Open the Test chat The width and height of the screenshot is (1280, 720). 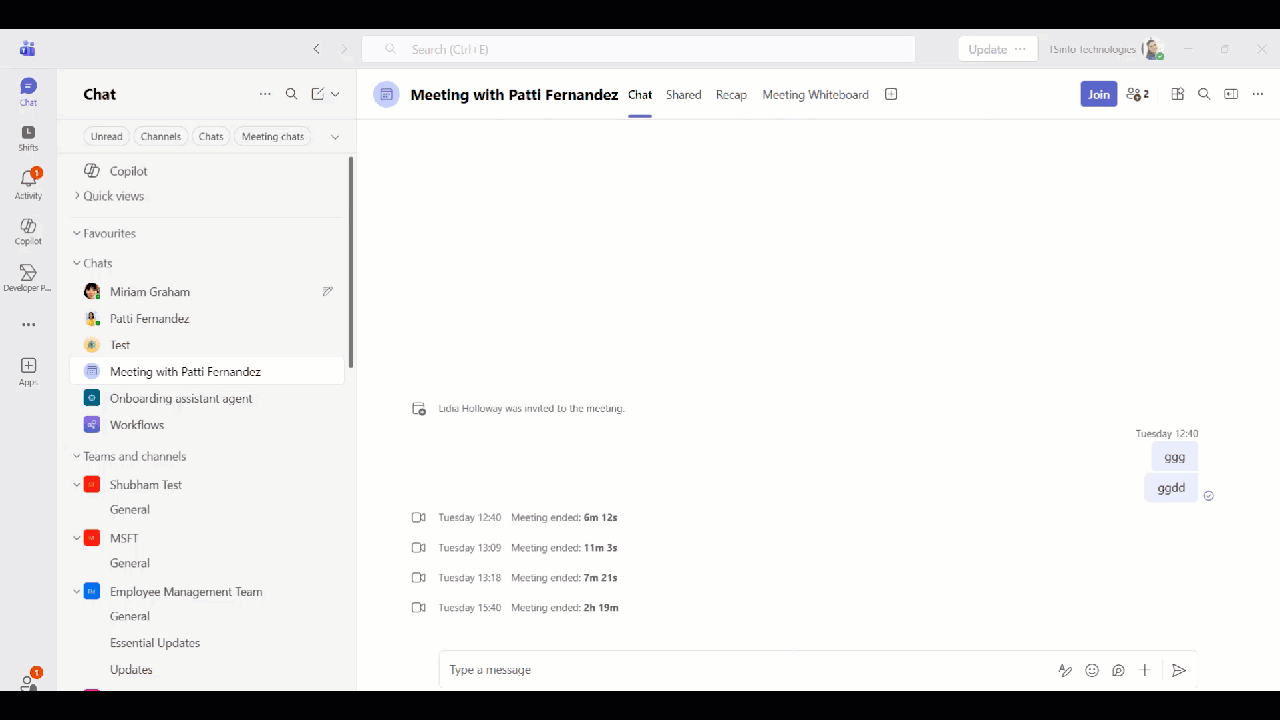coord(207,345)
